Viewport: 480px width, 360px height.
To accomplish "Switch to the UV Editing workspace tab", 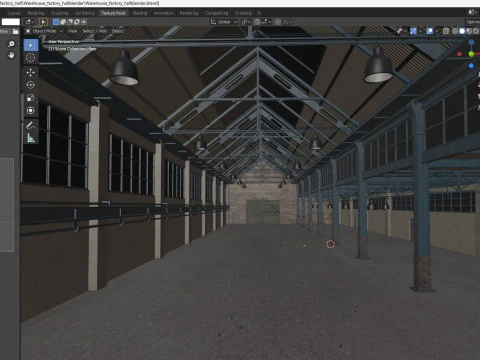I will click(x=85, y=13).
